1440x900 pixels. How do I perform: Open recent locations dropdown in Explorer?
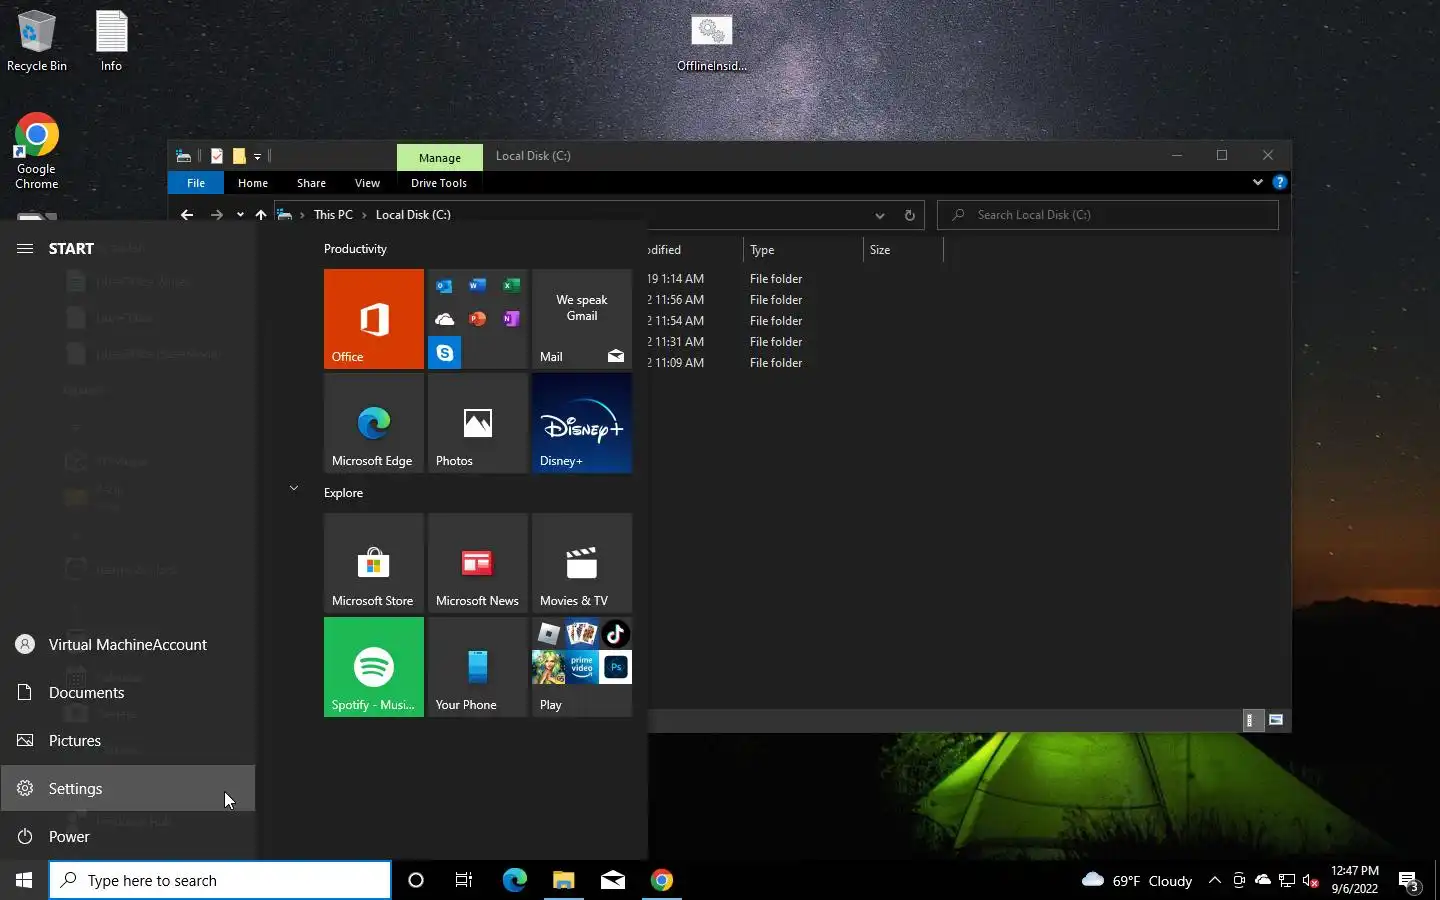tap(240, 214)
